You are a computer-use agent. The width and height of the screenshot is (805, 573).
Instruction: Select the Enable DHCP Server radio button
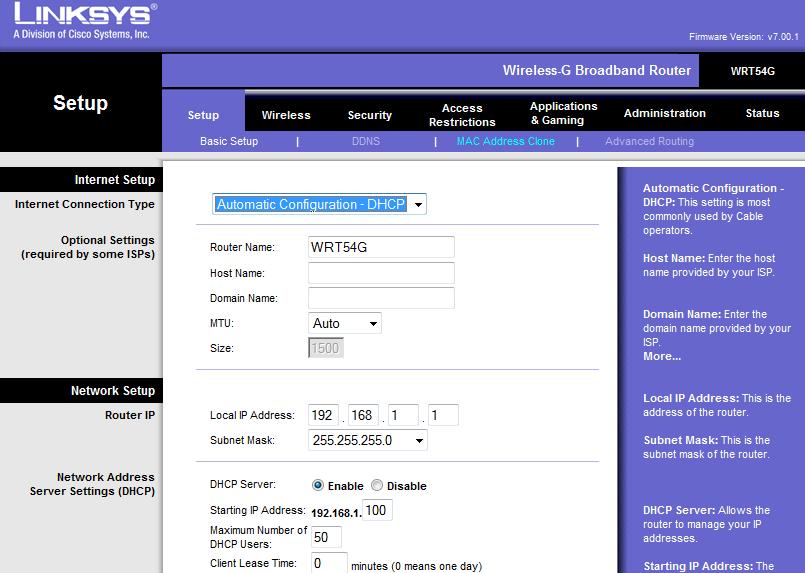coord(318,485)
